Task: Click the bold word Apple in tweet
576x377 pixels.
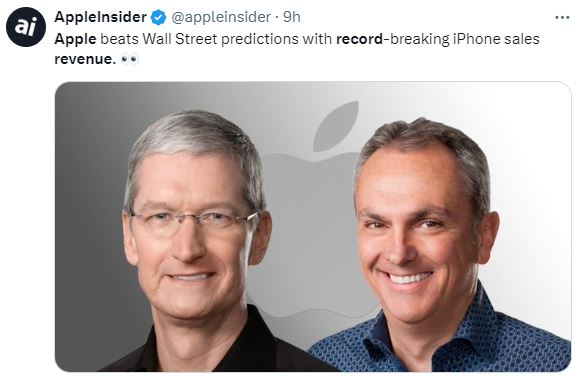Action: click(75, 39)
